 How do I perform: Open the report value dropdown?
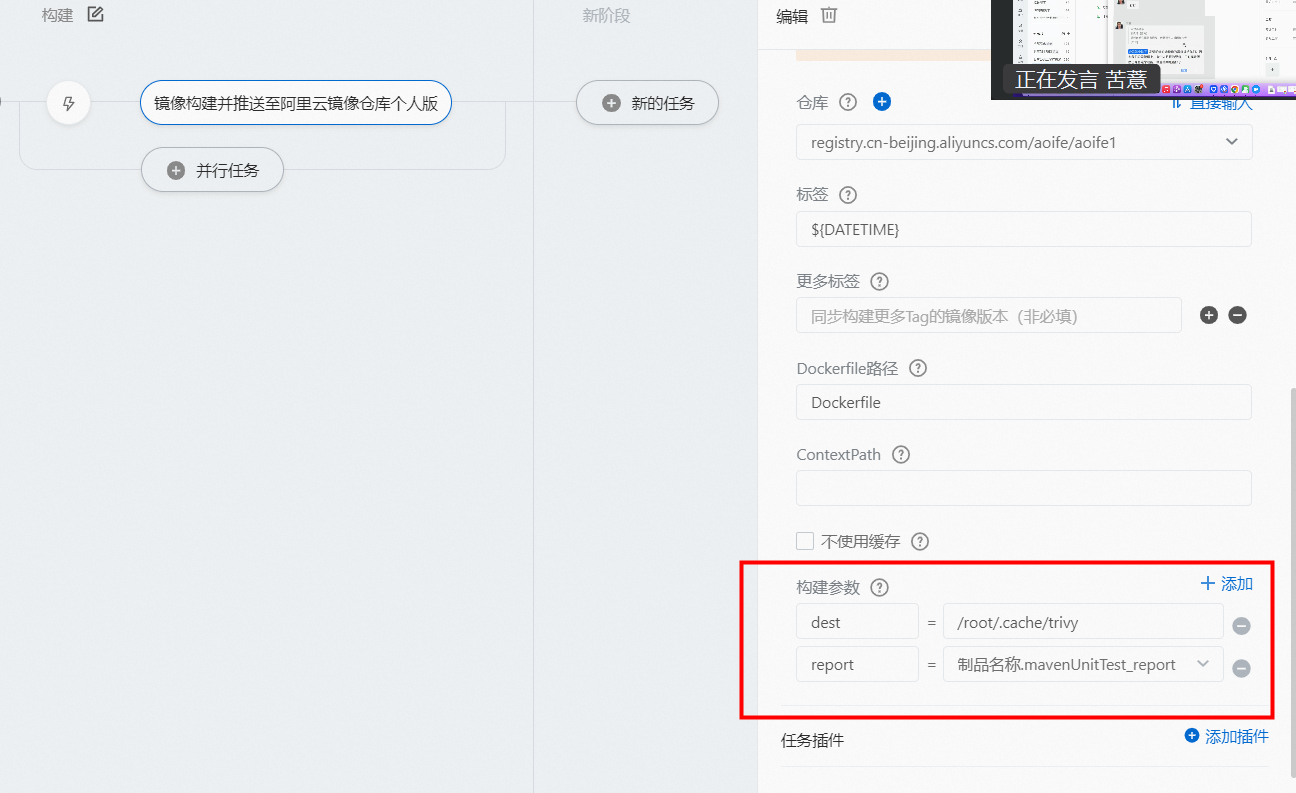[x=1083, y=664]
